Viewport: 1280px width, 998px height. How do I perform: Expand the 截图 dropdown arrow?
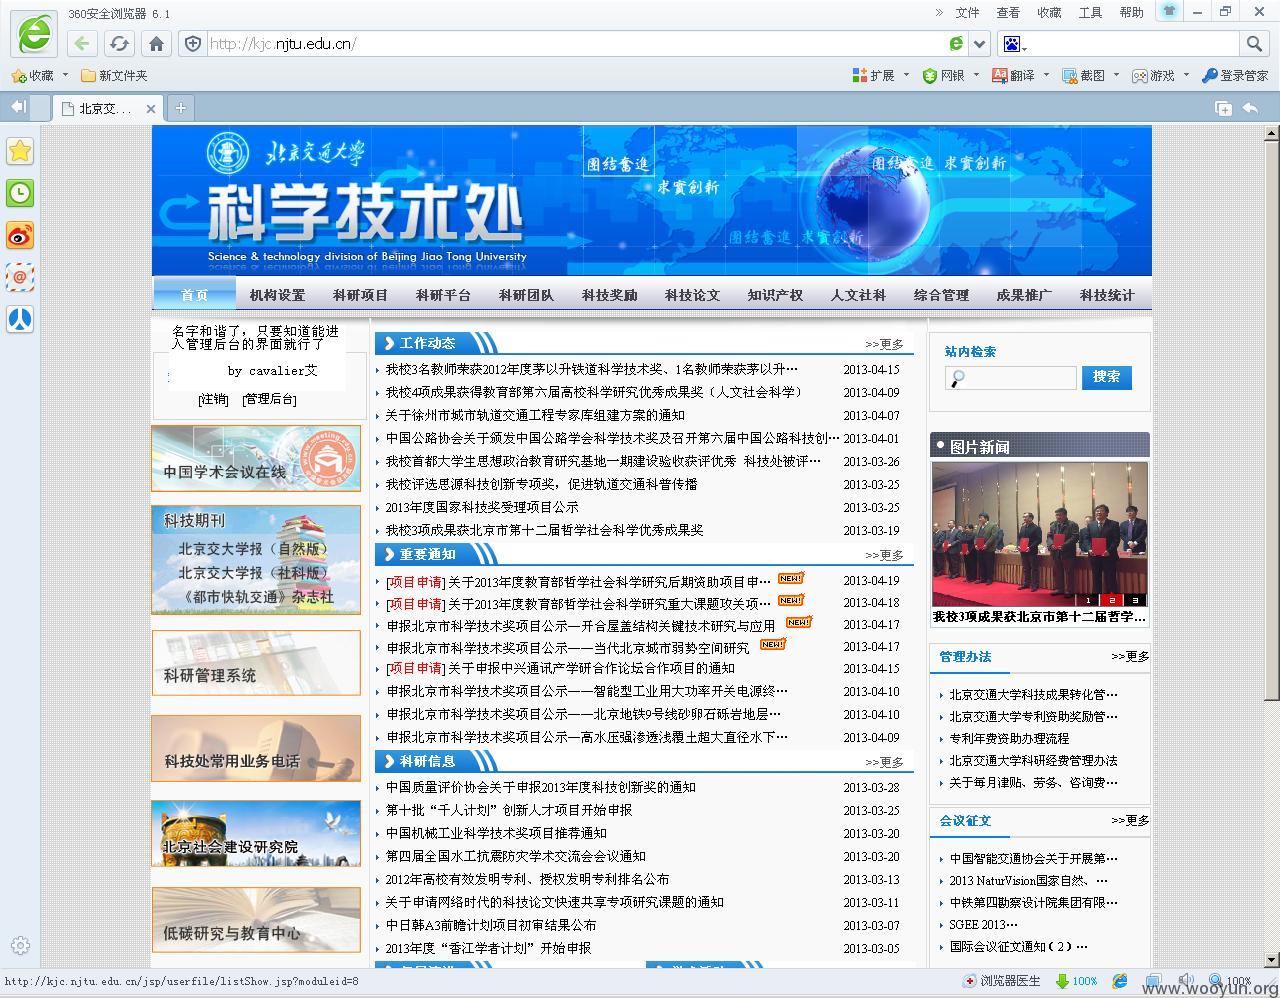(x=1116, y=75)
